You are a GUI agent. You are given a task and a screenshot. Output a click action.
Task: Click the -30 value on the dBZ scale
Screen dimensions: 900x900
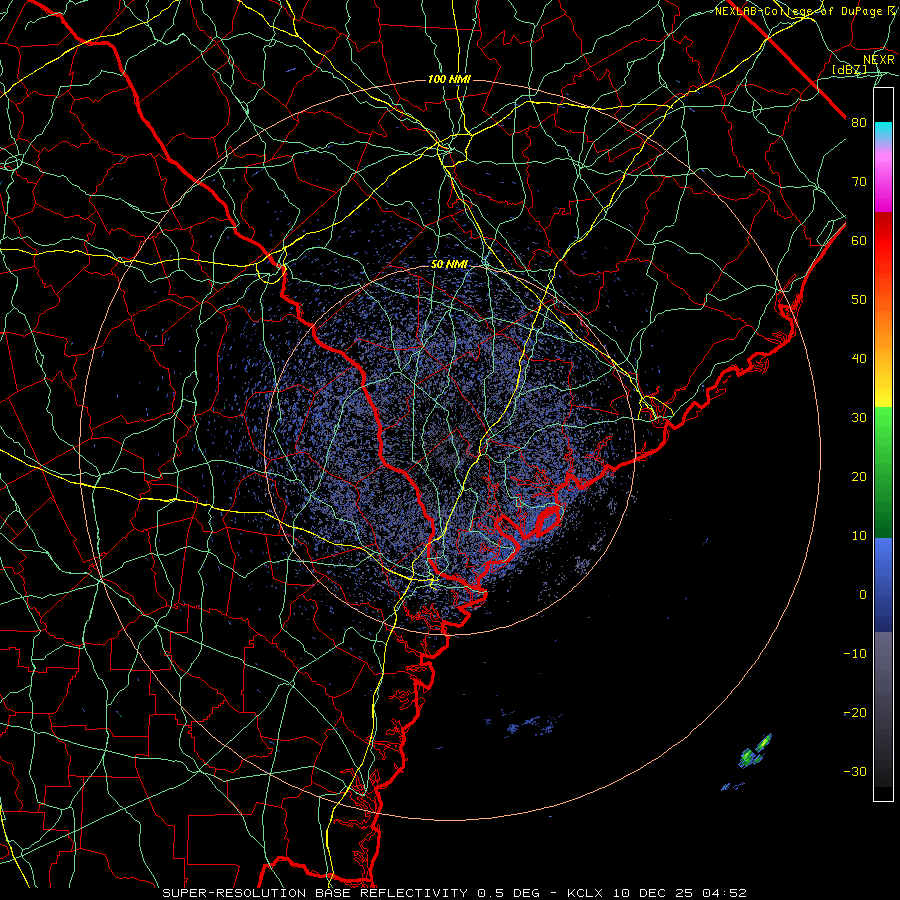[x=855, y=772]
